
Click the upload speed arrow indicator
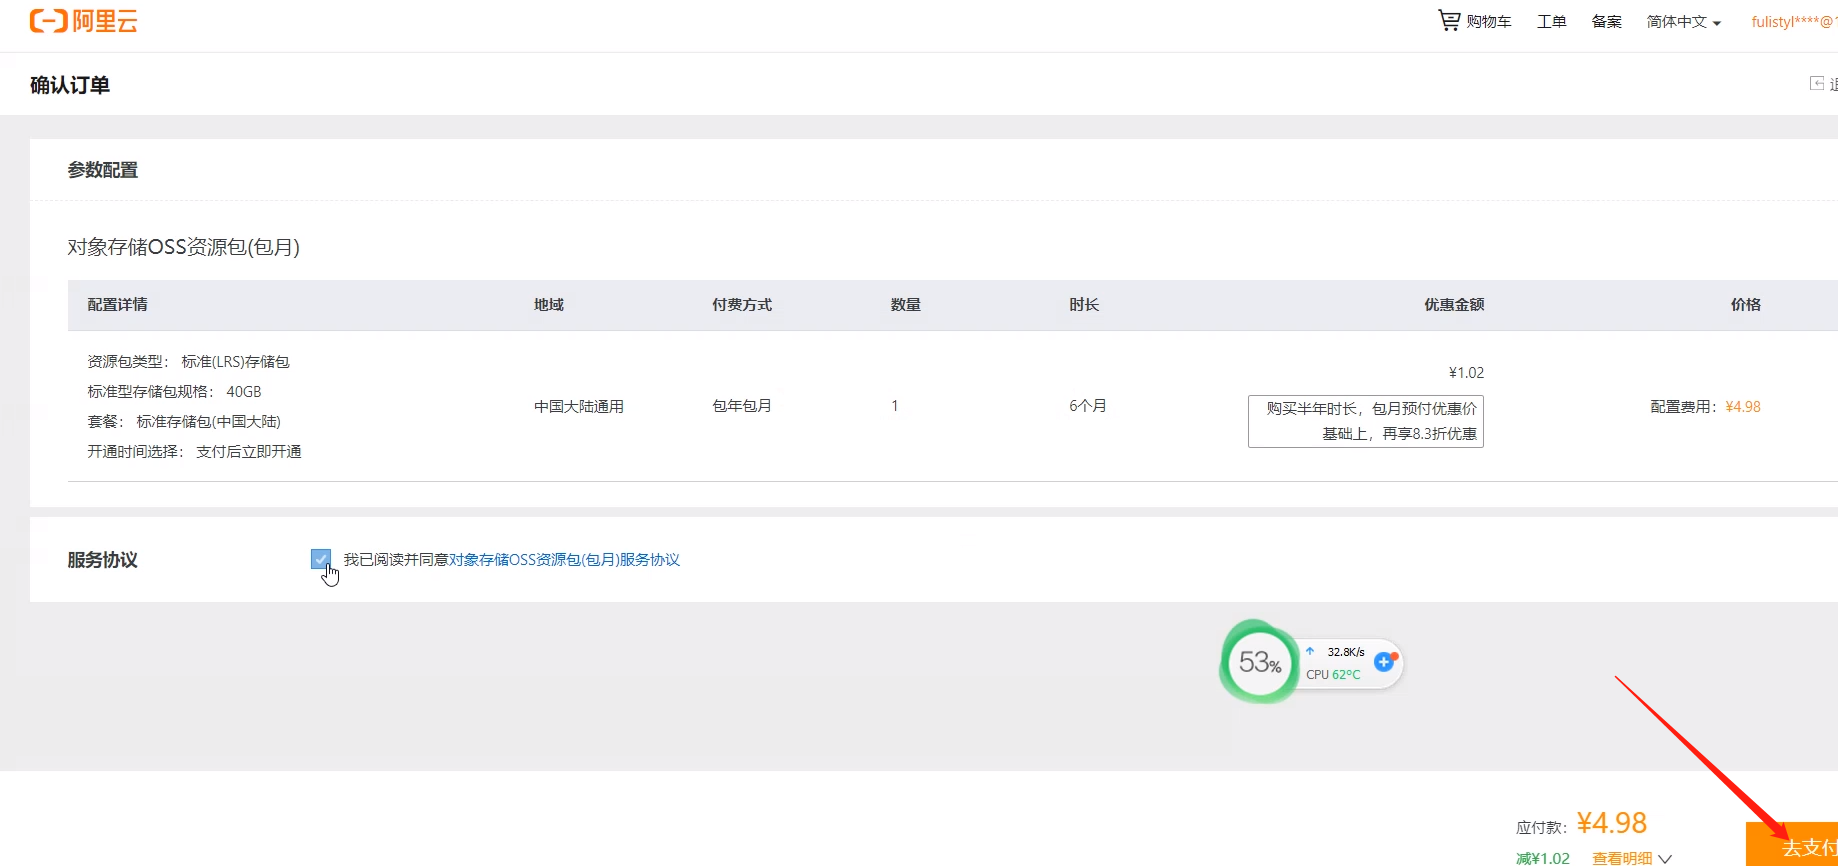(1310, 651)
